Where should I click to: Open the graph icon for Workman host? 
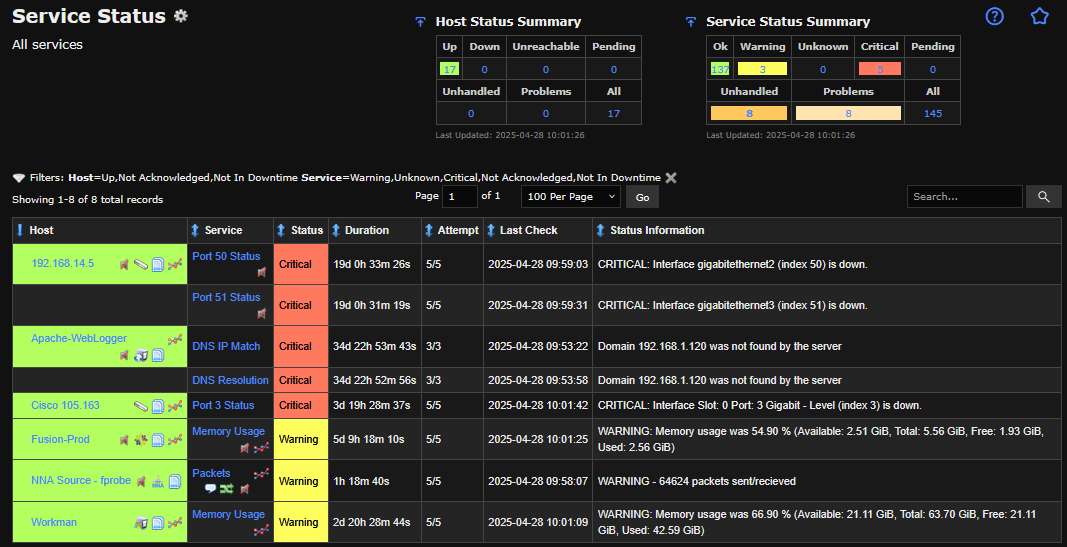coord(175,522)
